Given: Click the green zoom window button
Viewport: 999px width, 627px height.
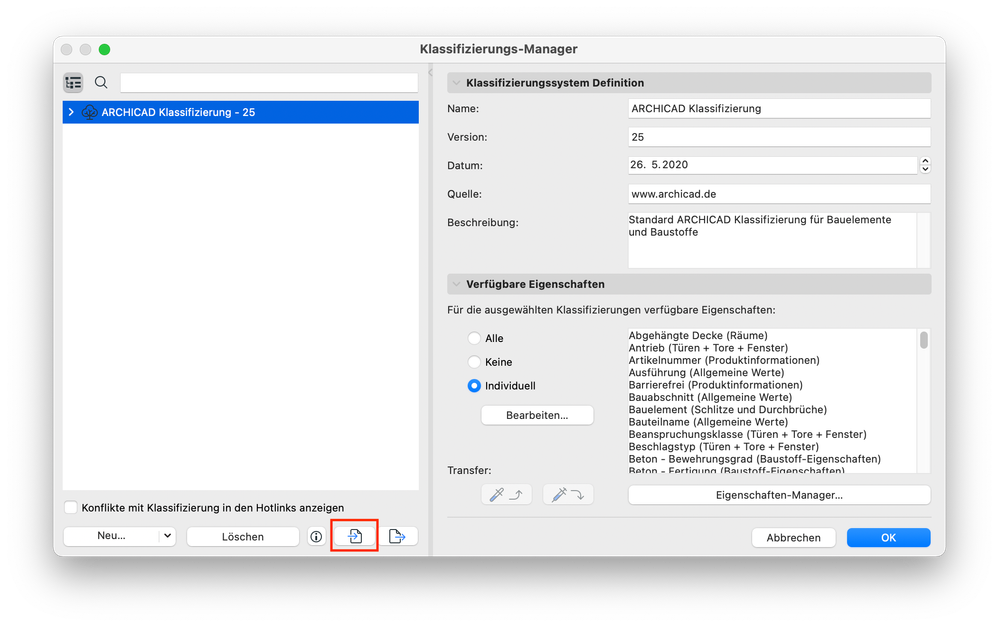Looking at the screenshot, I should coord(104,49).
